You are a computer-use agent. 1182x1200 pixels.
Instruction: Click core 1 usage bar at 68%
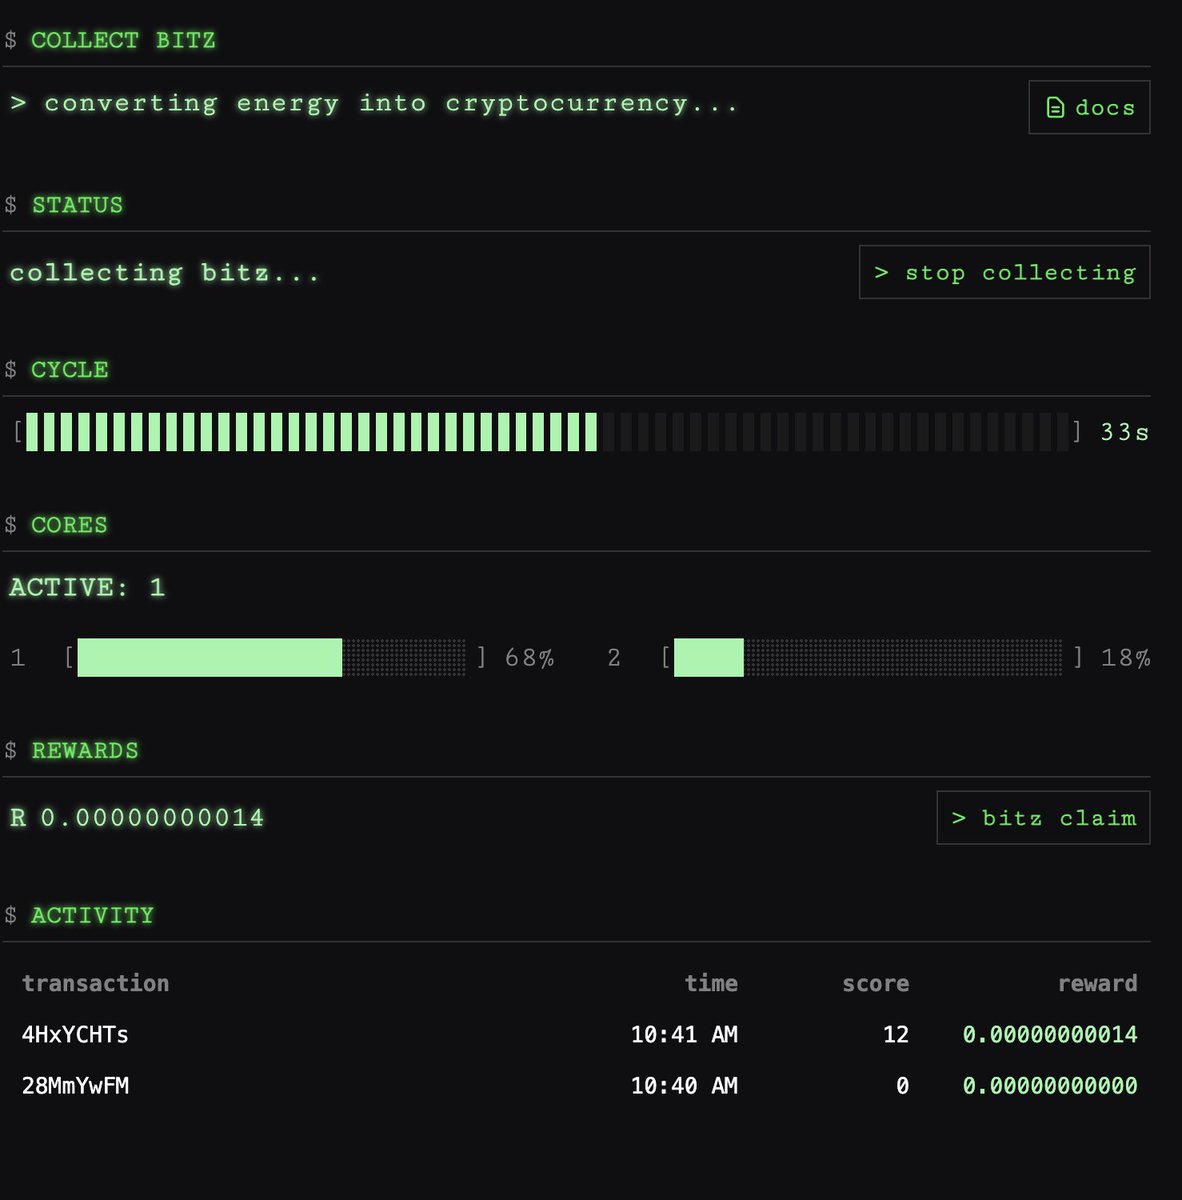tap(270, 658)
